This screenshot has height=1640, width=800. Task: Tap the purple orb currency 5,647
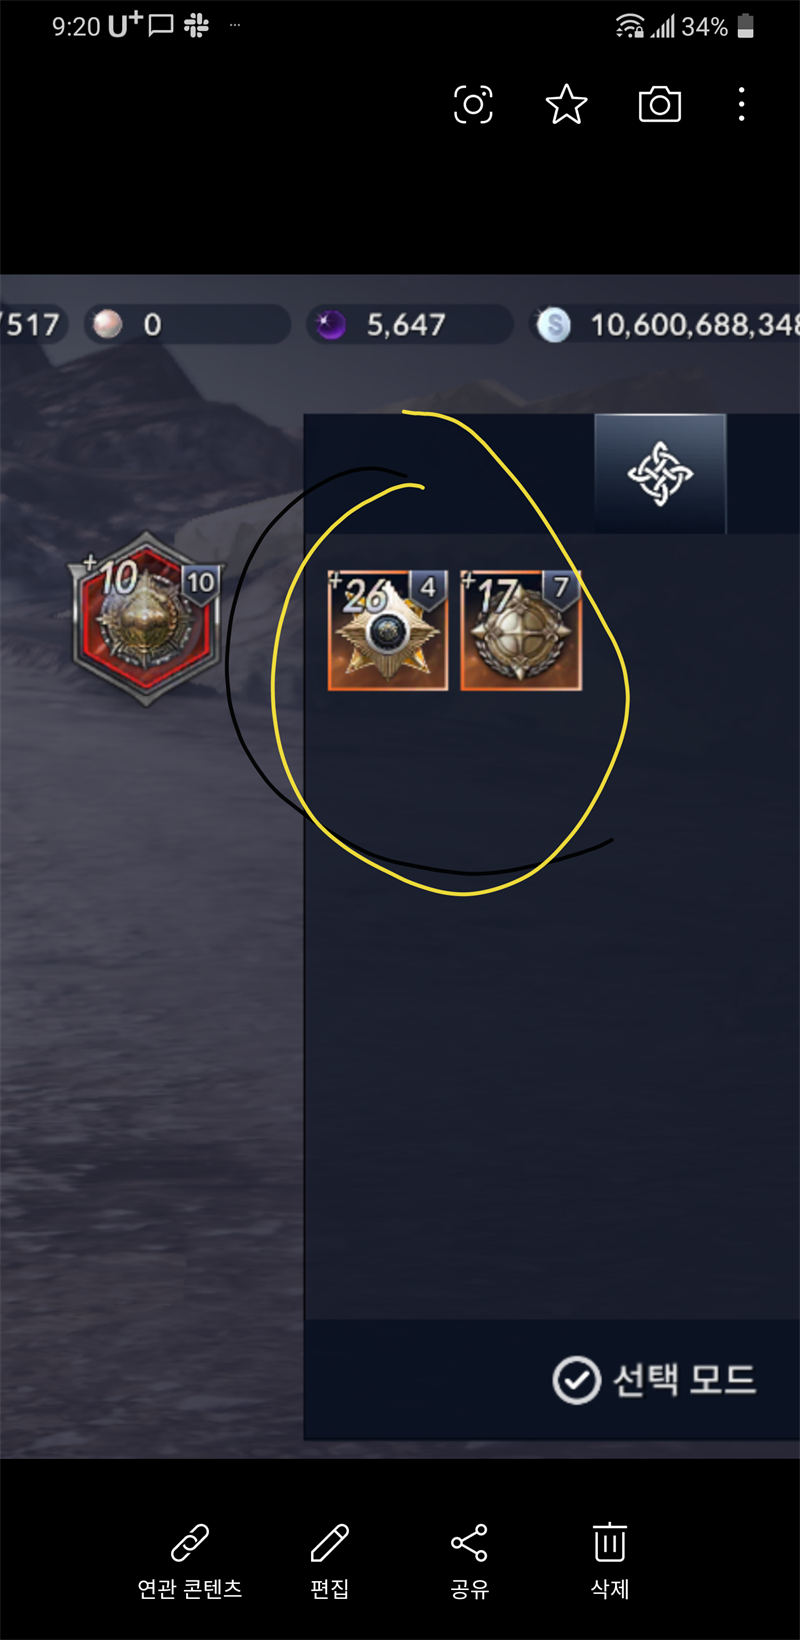409,324
